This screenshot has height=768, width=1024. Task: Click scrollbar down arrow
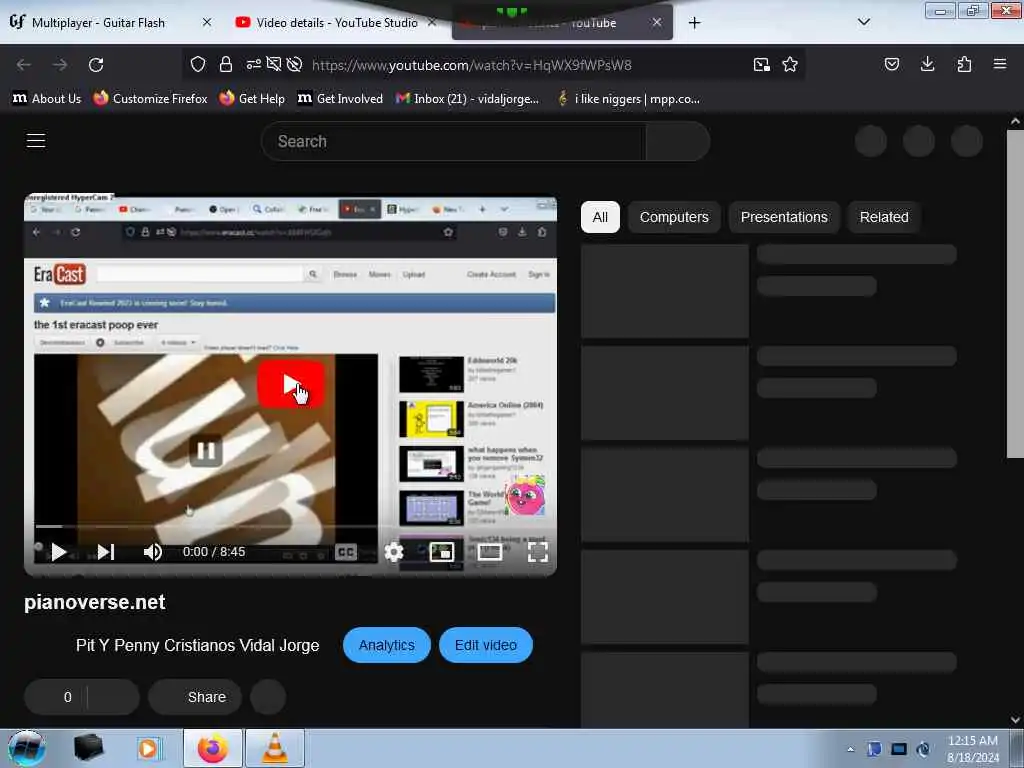pos(1015,720)
